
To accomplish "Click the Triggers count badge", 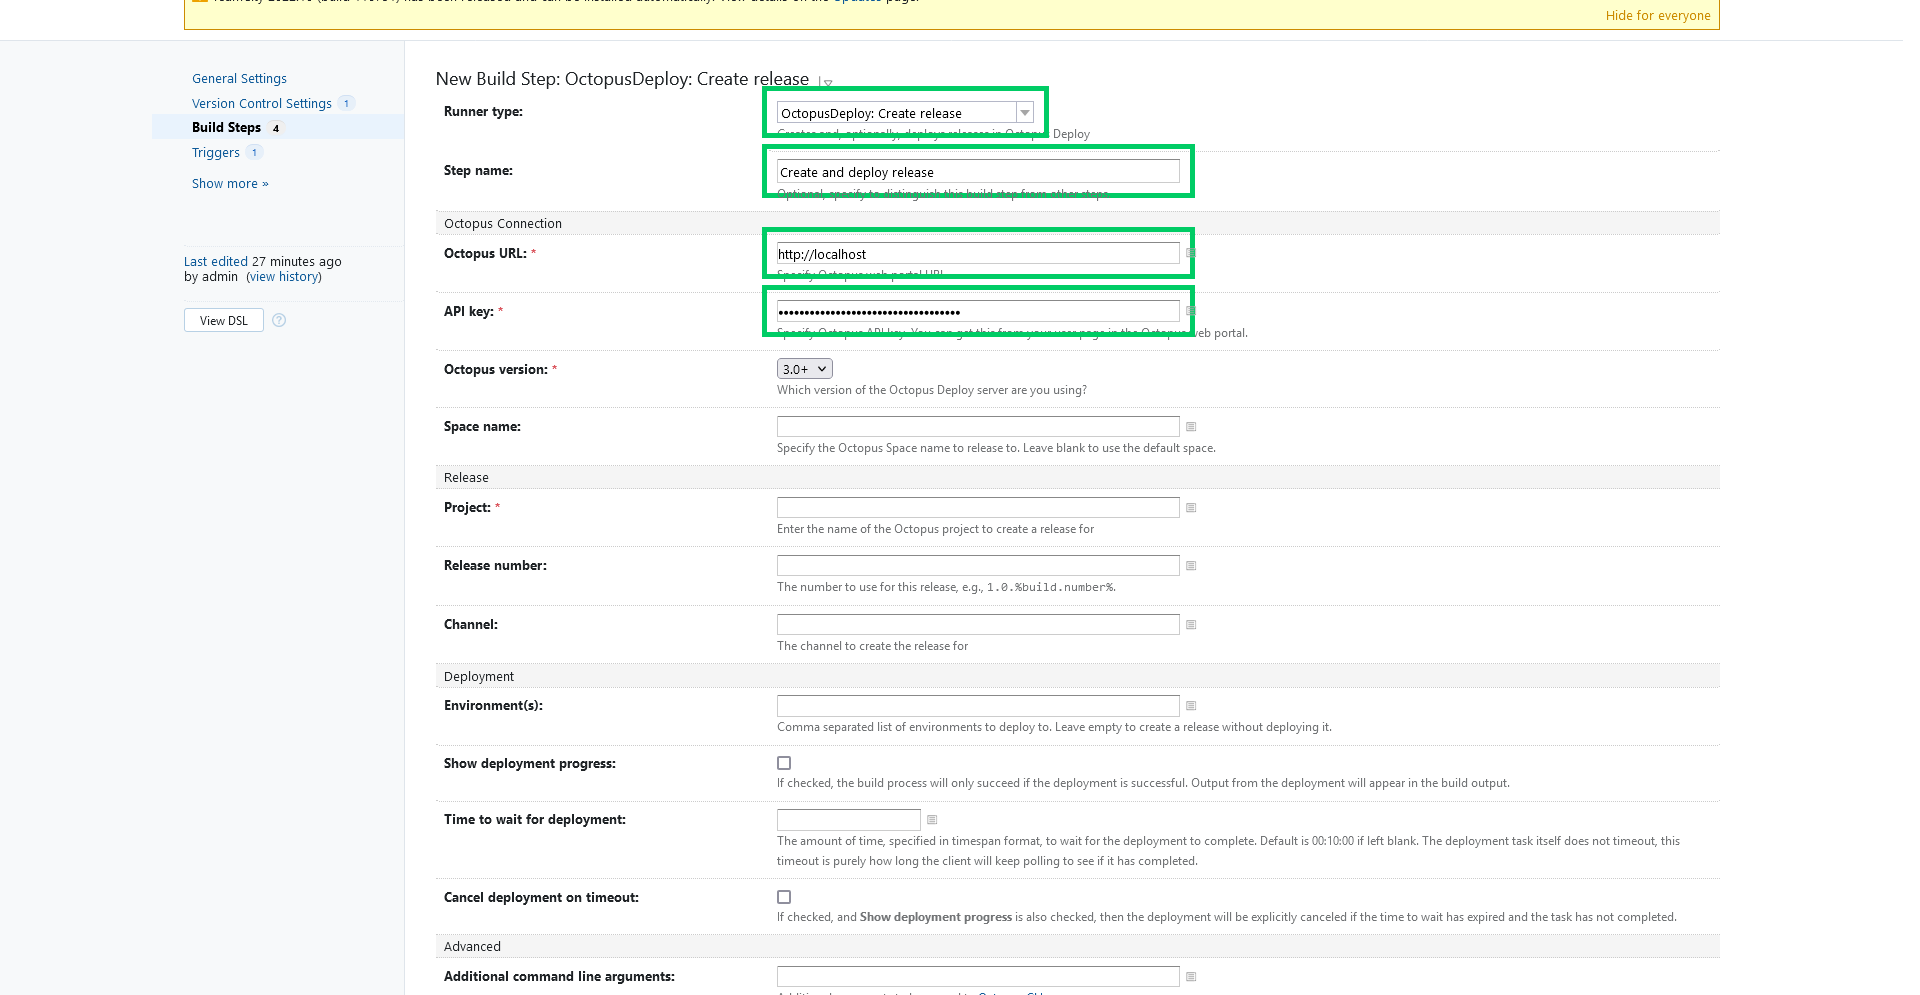I will [254, 153].
